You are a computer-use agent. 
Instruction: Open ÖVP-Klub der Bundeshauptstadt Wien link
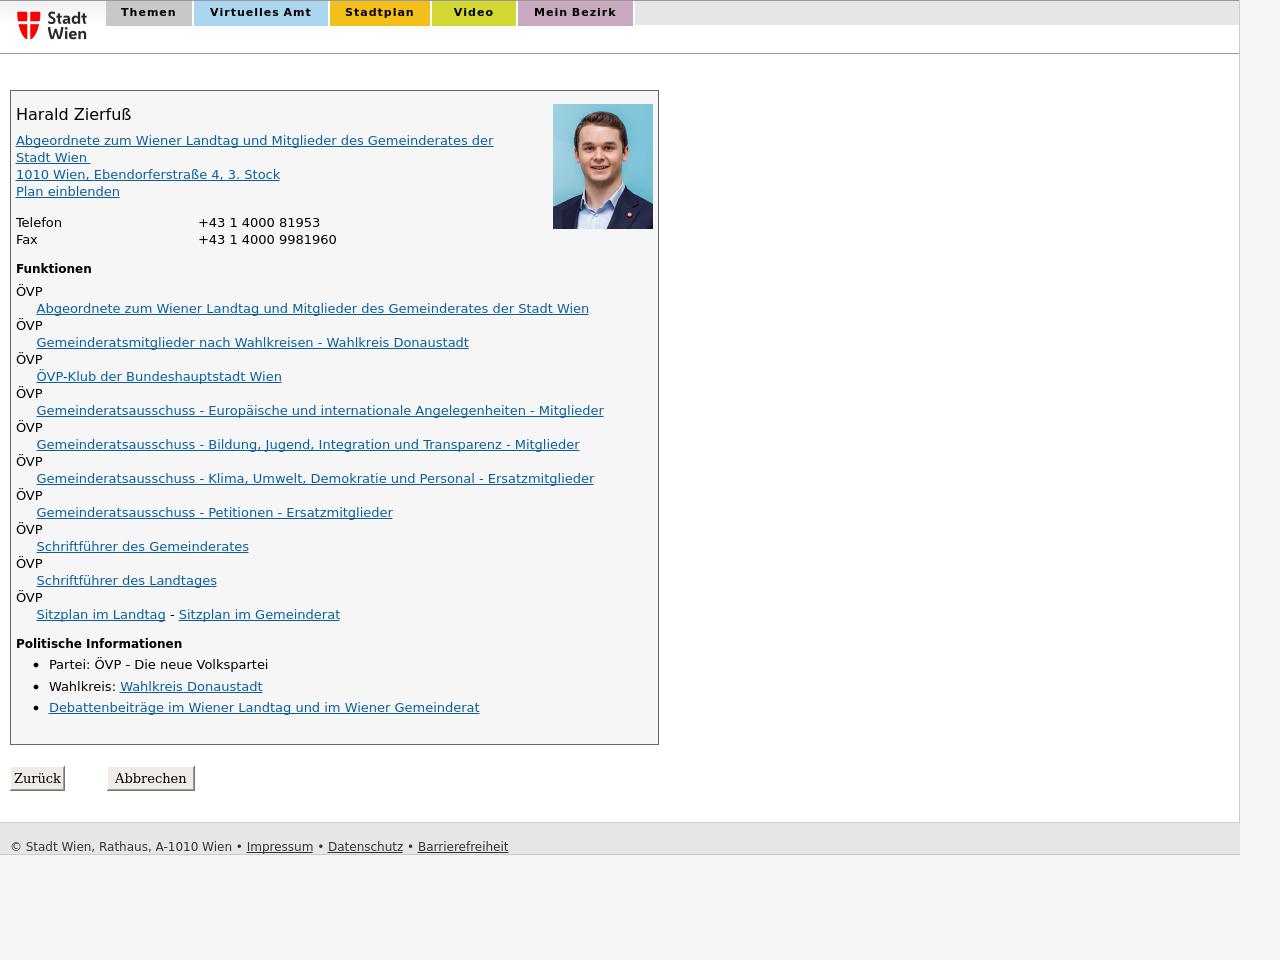coord(159,376)
